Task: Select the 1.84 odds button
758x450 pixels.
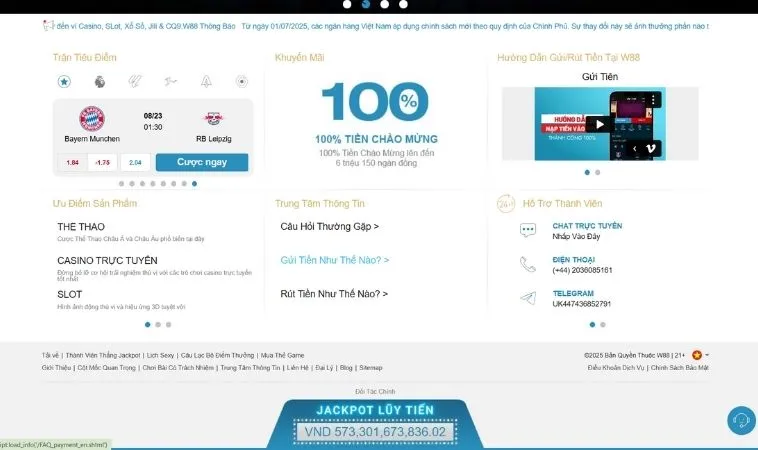Action: (73, 162)
